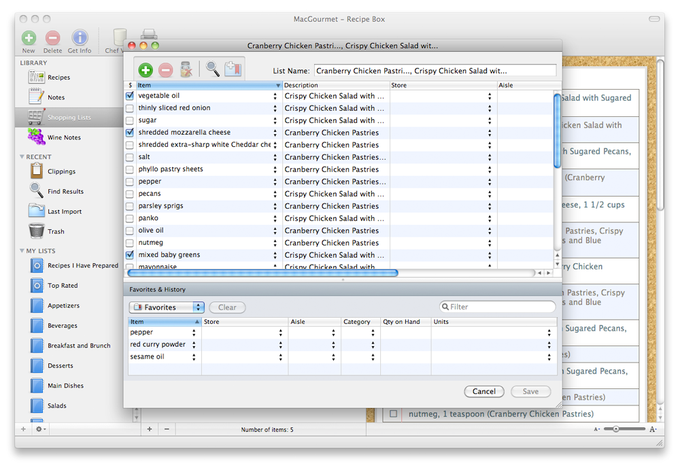Image resolution: width=680 pixels, height=468 pixels.
Task: Check the salt item
Action: point(129,157)
